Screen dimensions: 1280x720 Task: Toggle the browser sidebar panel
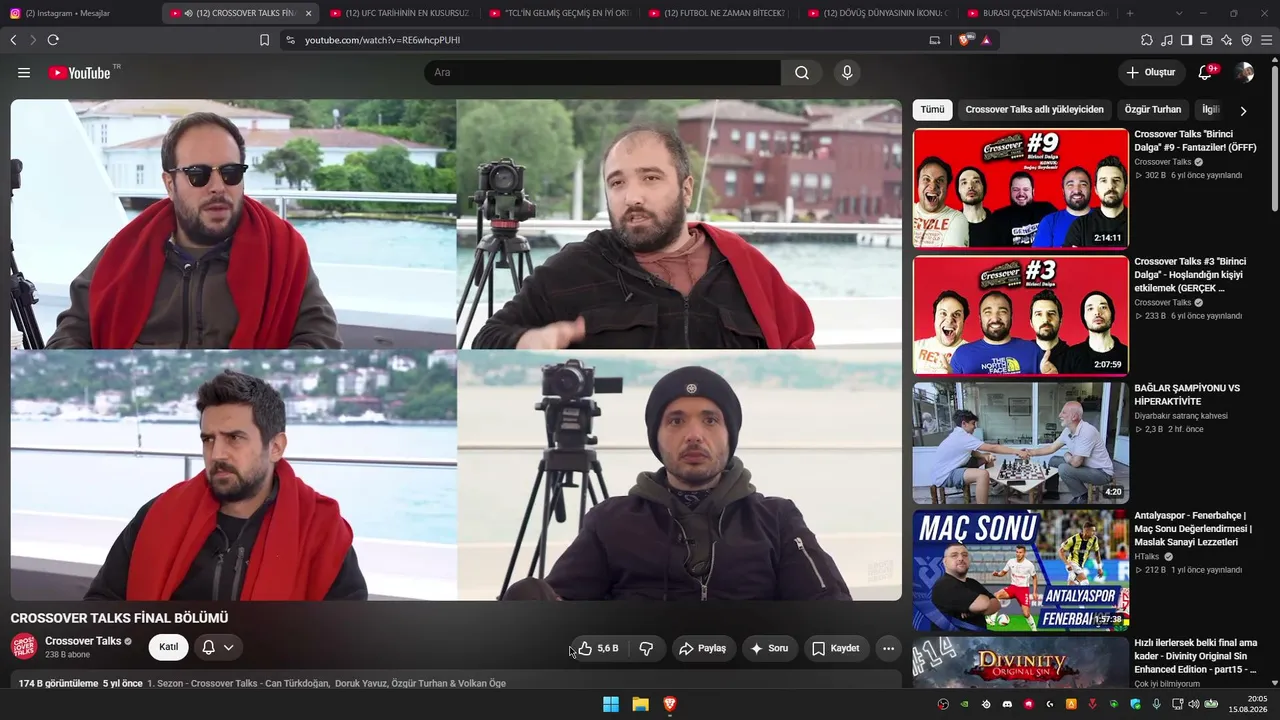click(x=1186, y=40)
